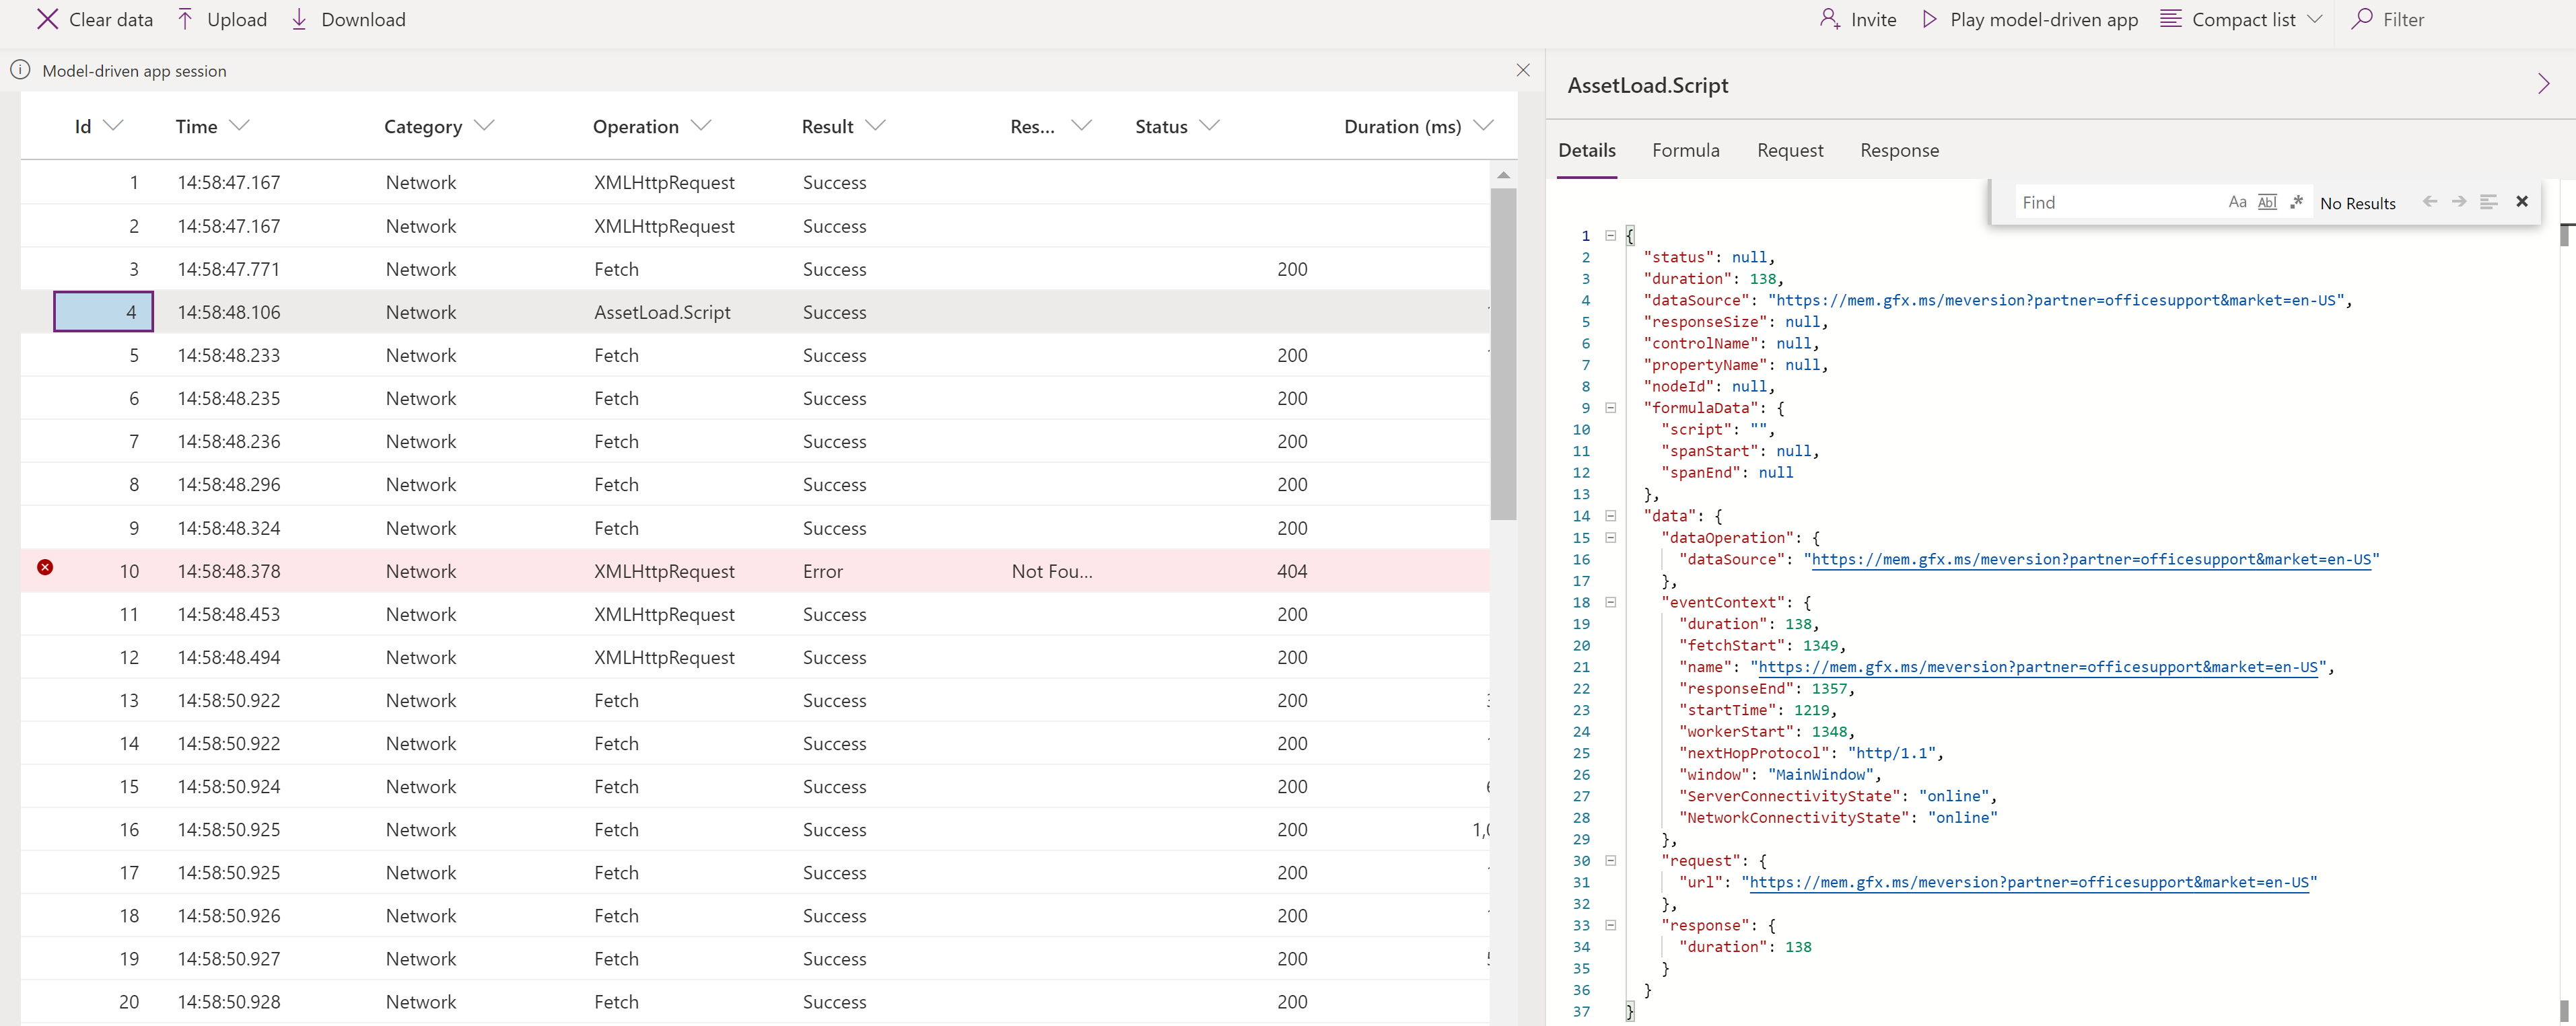
Task: Click the Clear data icon
Action: point(46,18)
